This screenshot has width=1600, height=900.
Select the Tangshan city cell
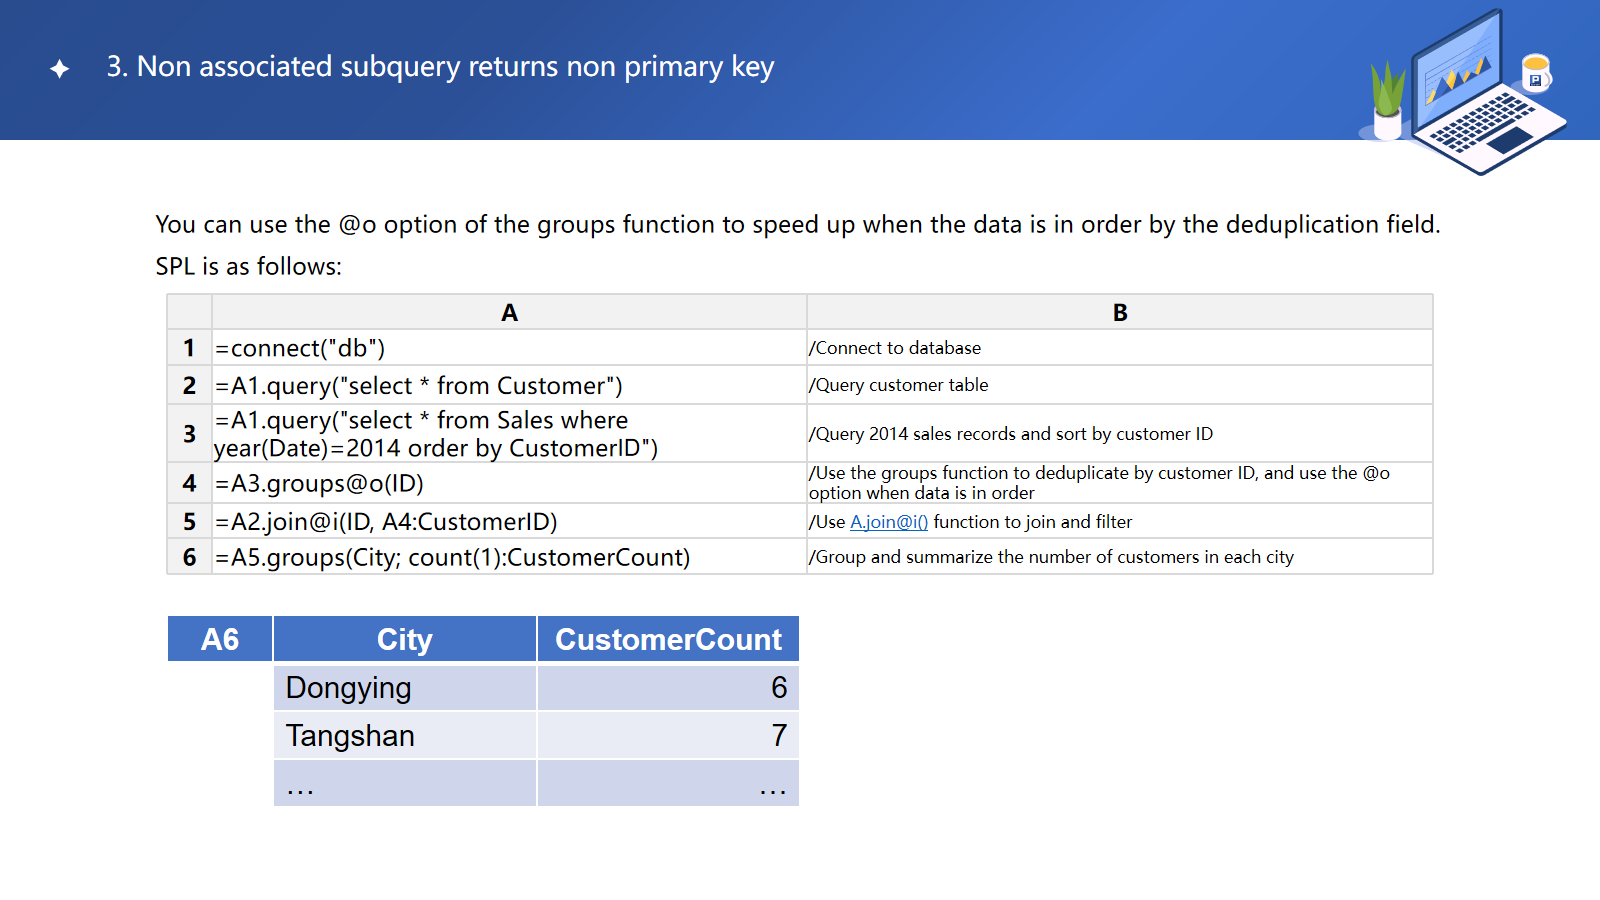(x=350, y=736)
